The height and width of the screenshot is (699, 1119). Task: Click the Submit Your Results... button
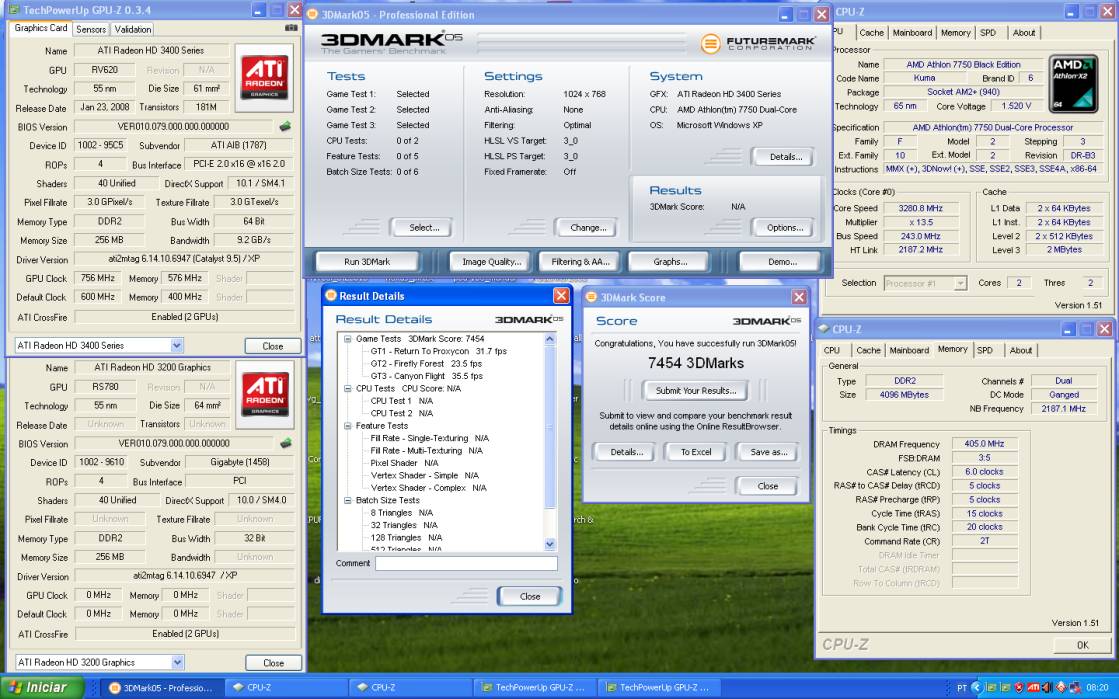point(696,391)
